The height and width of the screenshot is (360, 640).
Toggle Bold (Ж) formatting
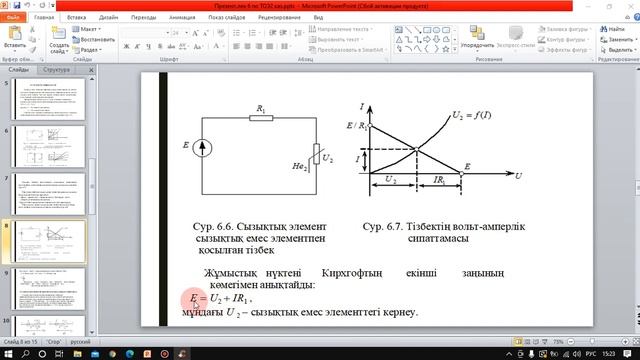127,47
